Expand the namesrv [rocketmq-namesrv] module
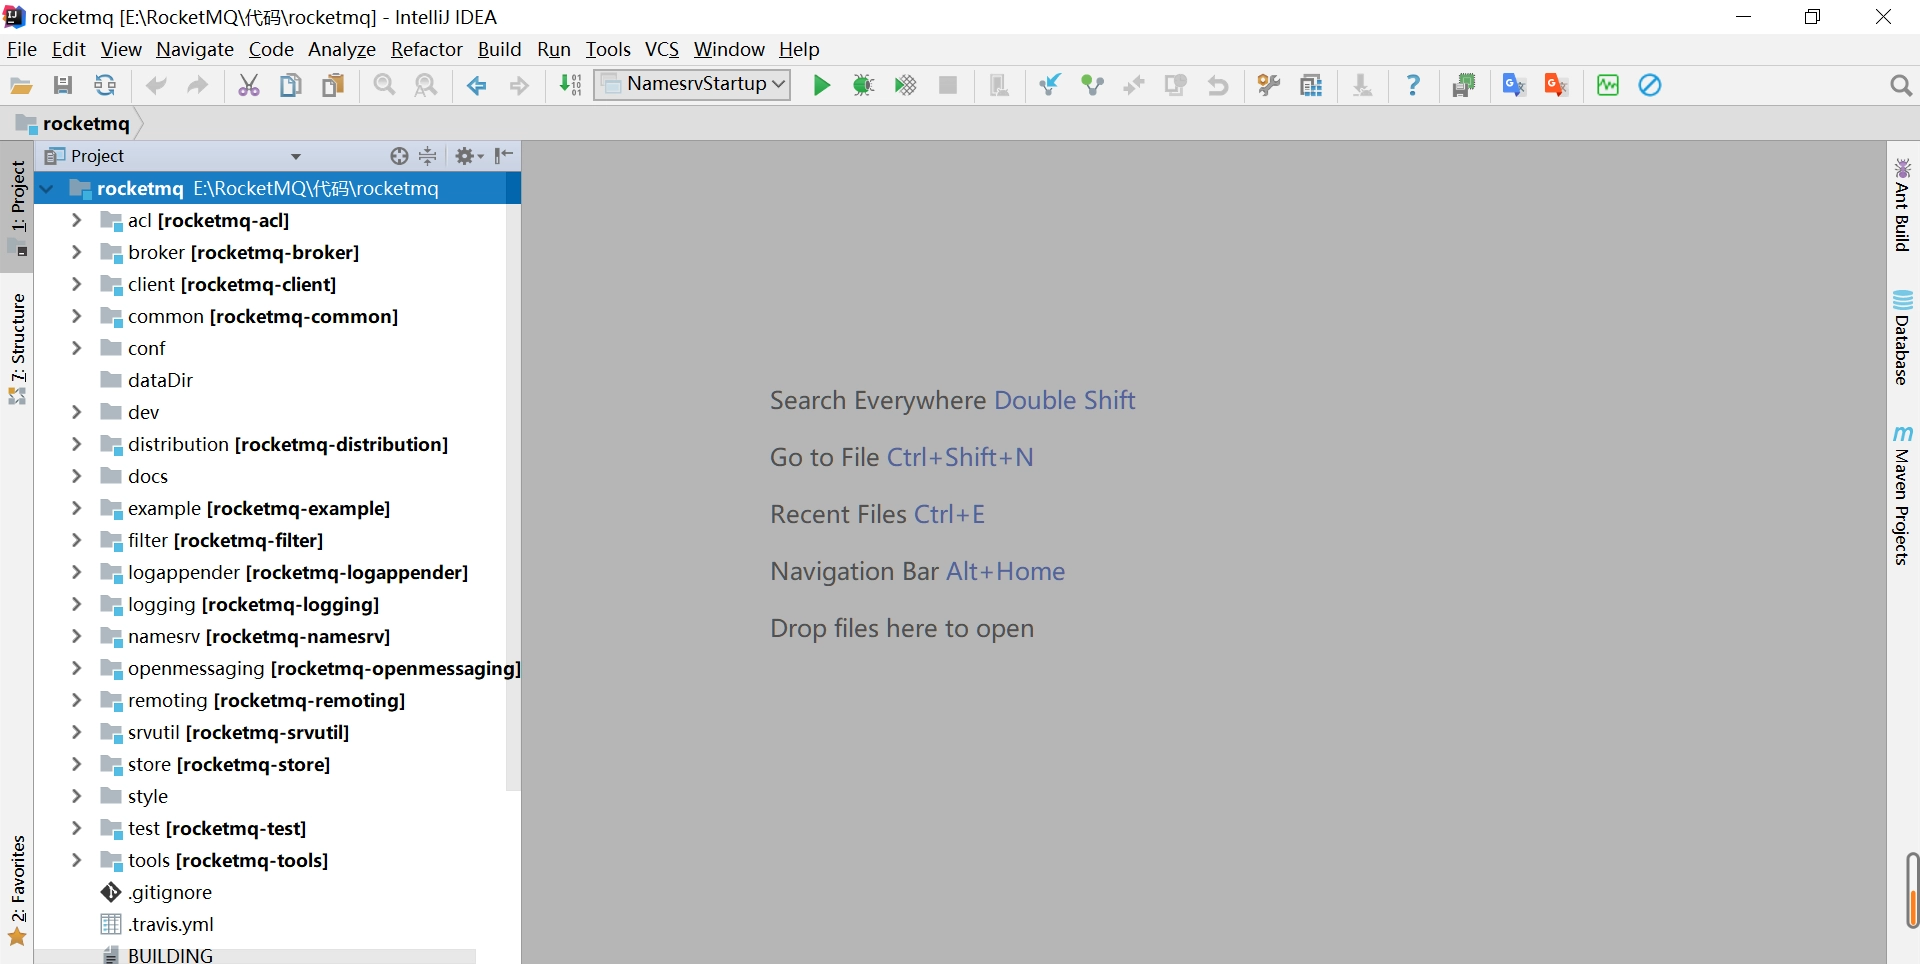Viewport: 1920px width, 964px height. [76, 636]
